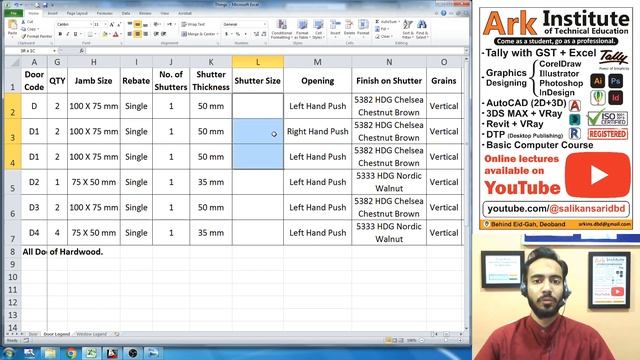Click the Decrease Font Size icon
The height and width of the screenshot is (360, 640).
119,24
